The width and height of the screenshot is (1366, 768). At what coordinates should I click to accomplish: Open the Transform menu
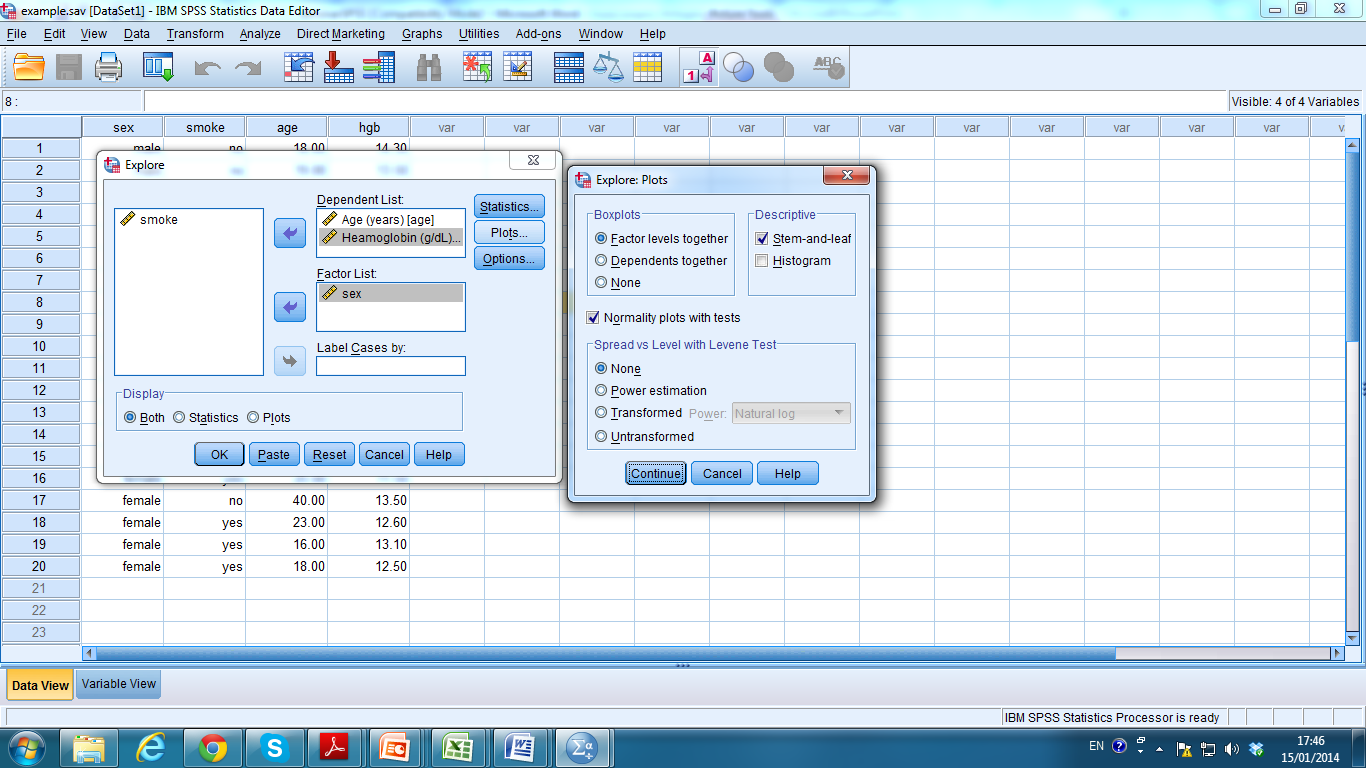195,34
